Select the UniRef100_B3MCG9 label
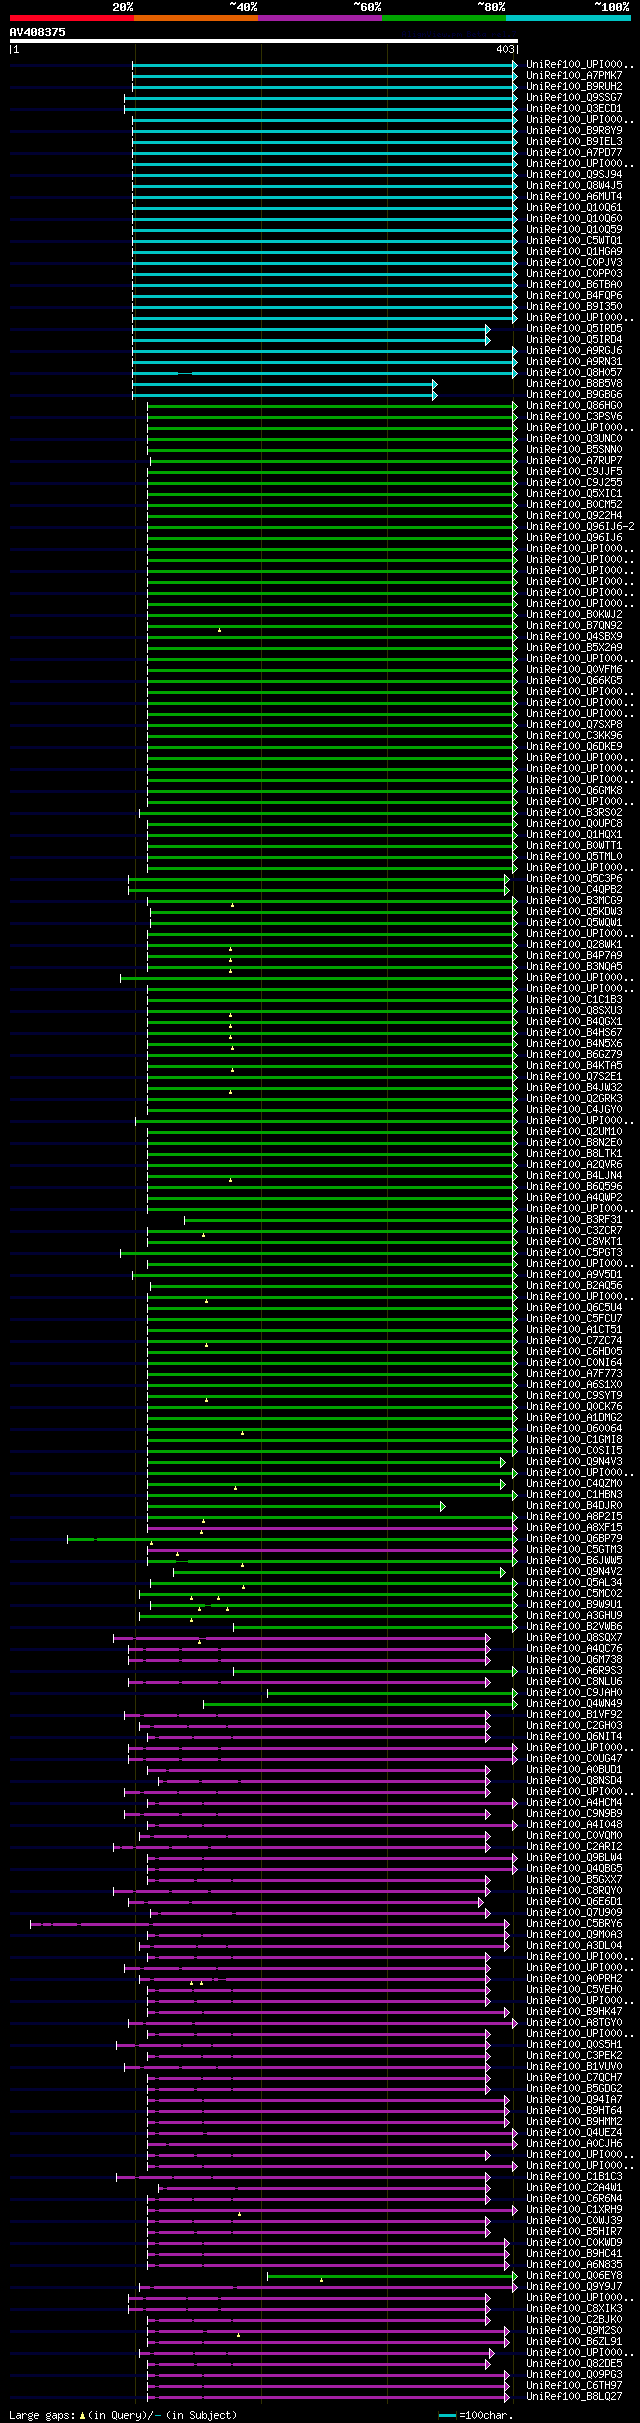Viewport: 640px width, 2423px height. tap(574, 900)
